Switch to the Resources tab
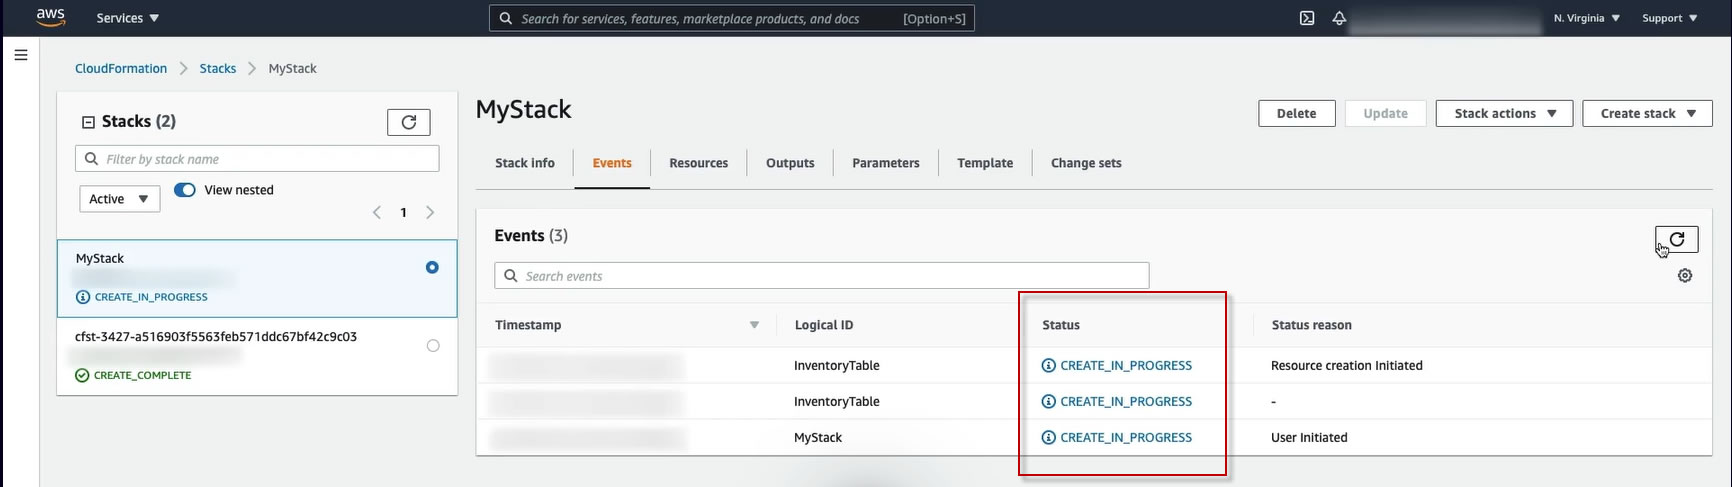 click(x=698, y=163)
